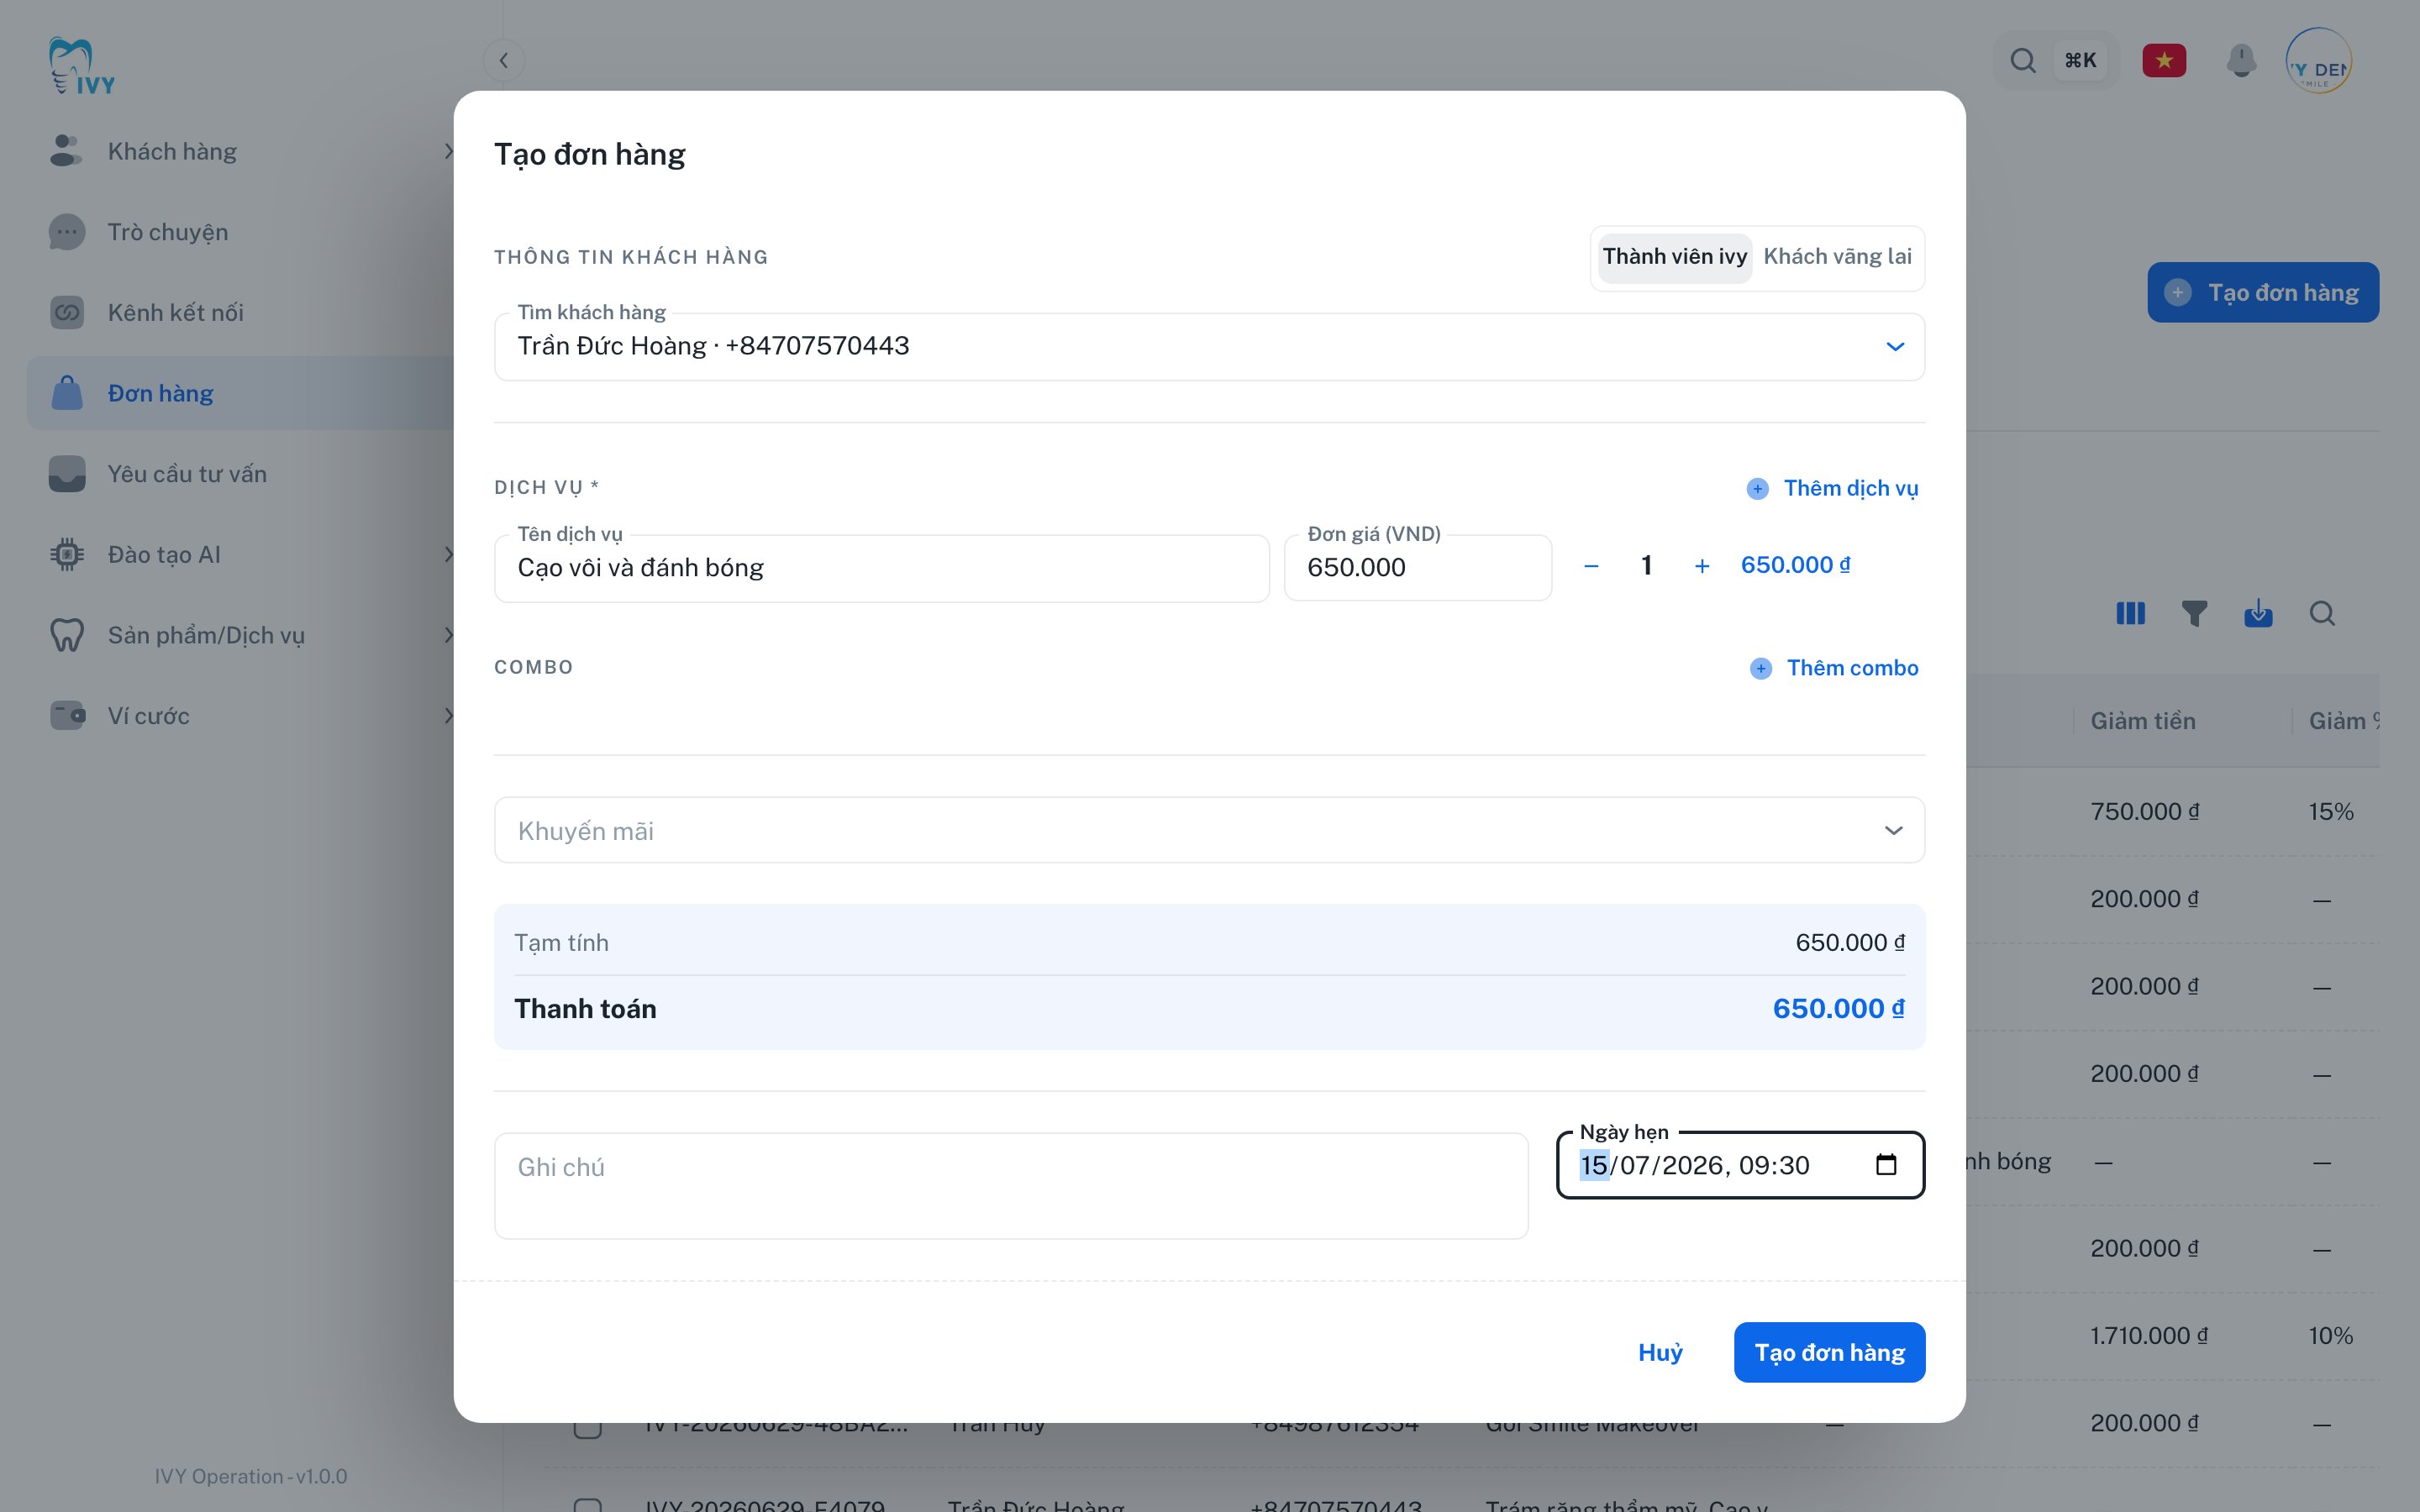This screenshot has height=1512, width=2420.
Task: Click the ⌘K search shortcut badge
Action: (2080, 61)
